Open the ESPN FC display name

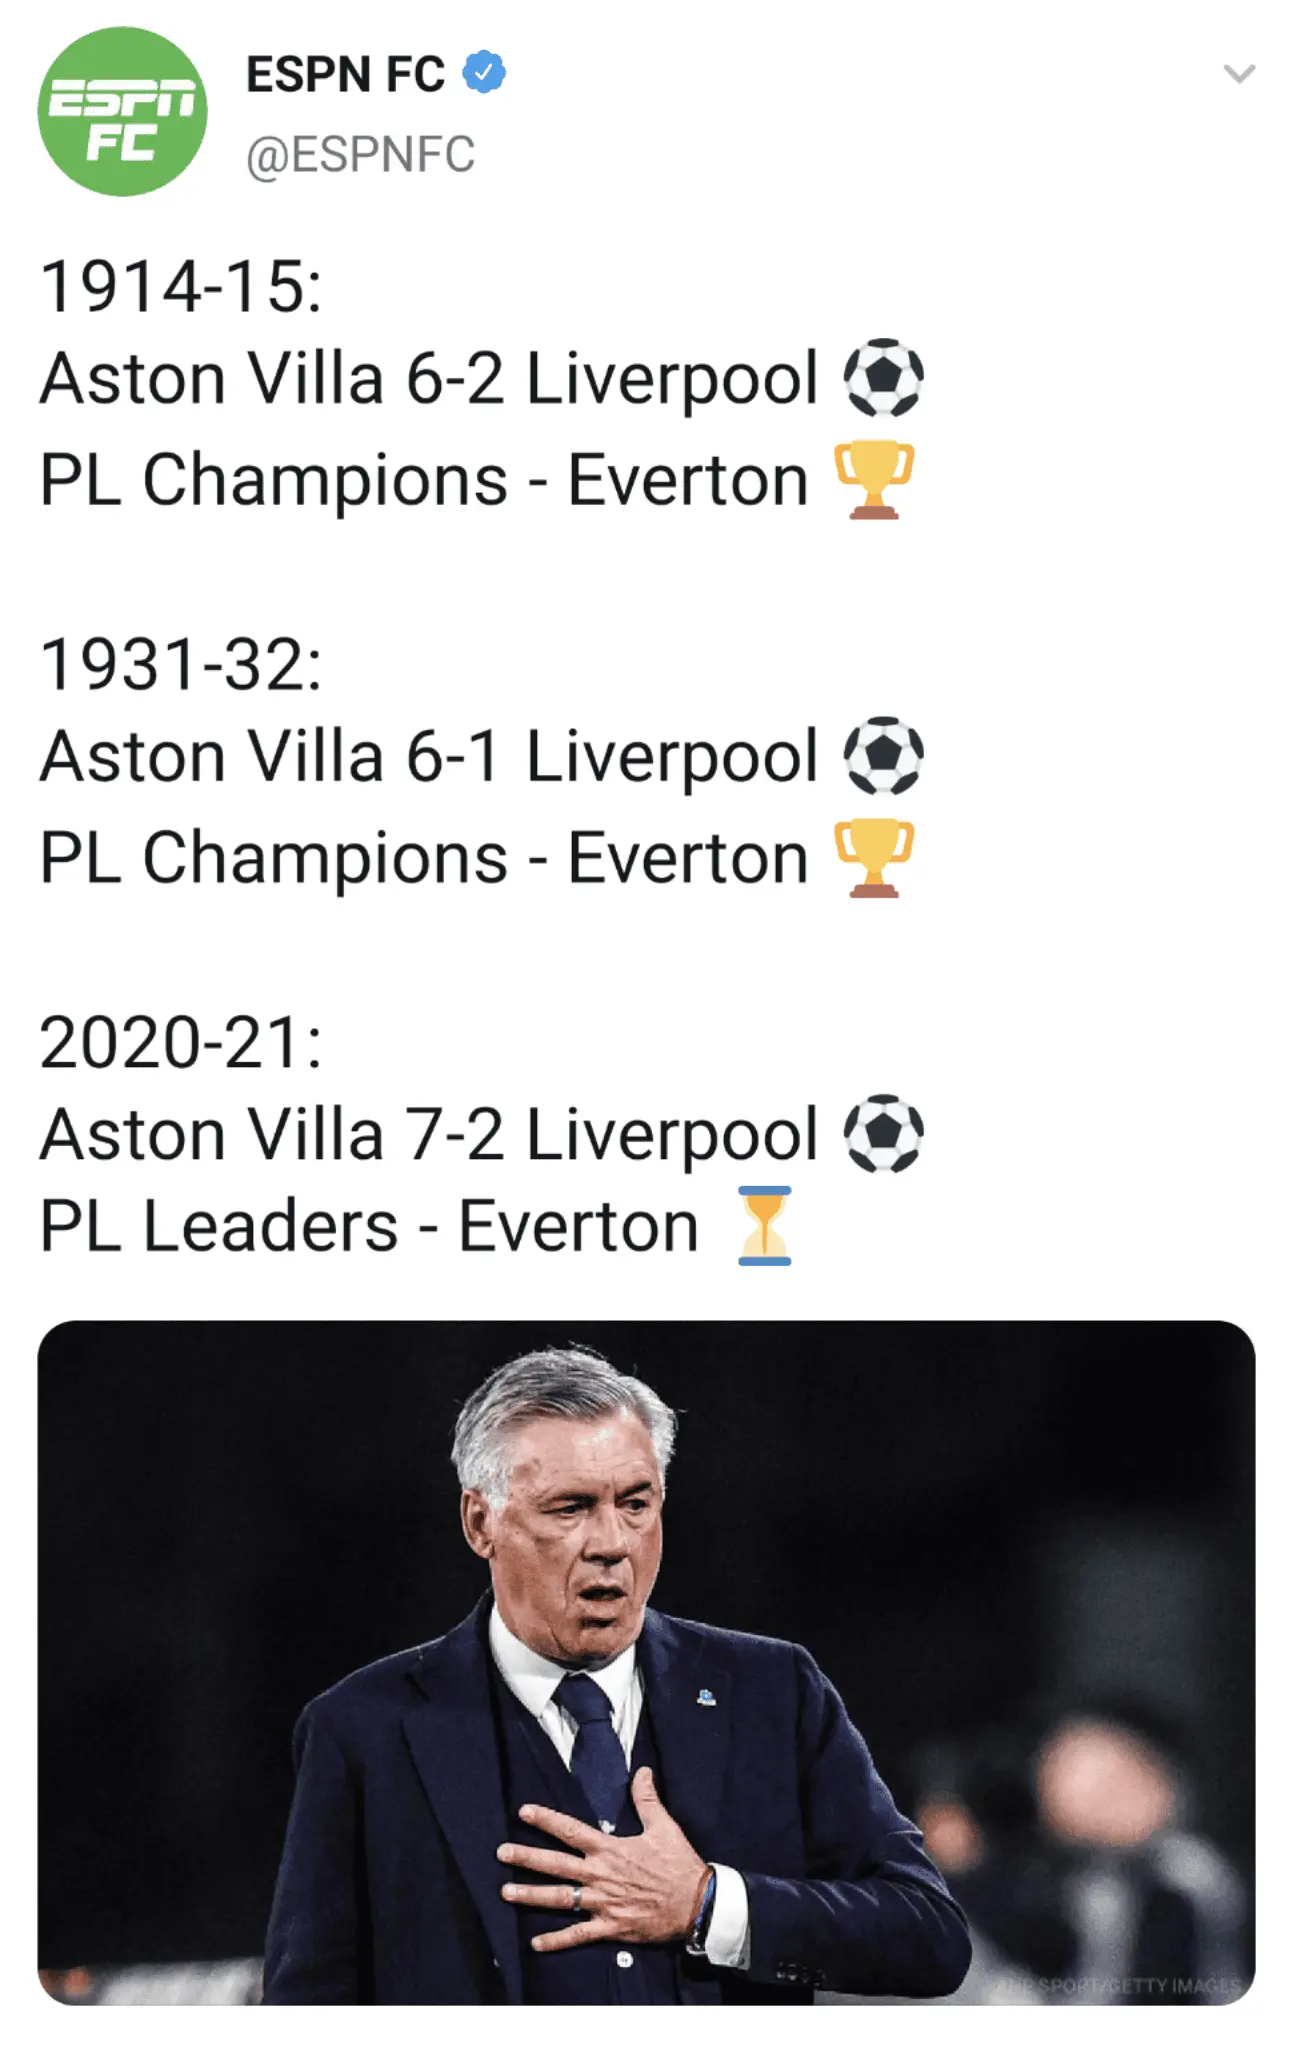[x=345, y=75]
